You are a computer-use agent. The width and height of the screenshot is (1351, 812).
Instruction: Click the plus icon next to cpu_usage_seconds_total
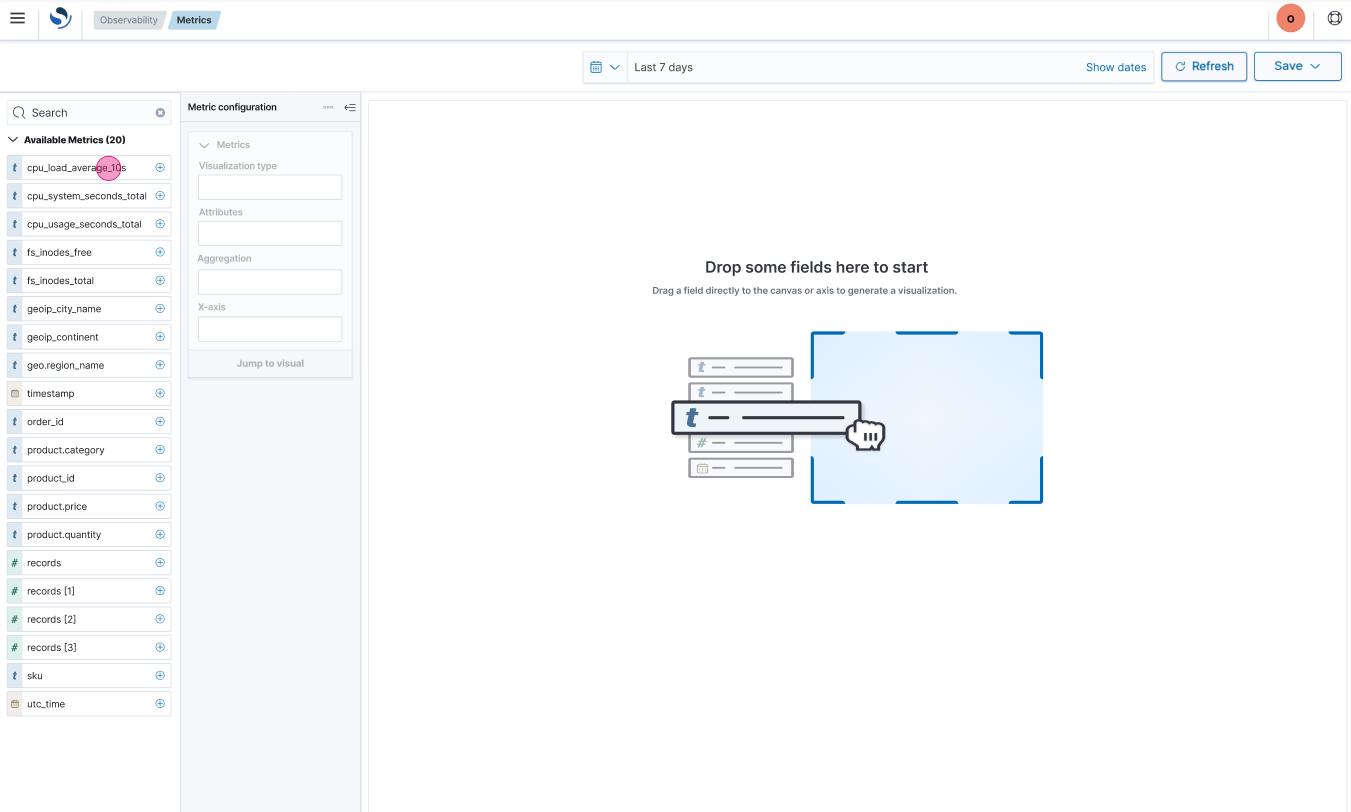159,223
